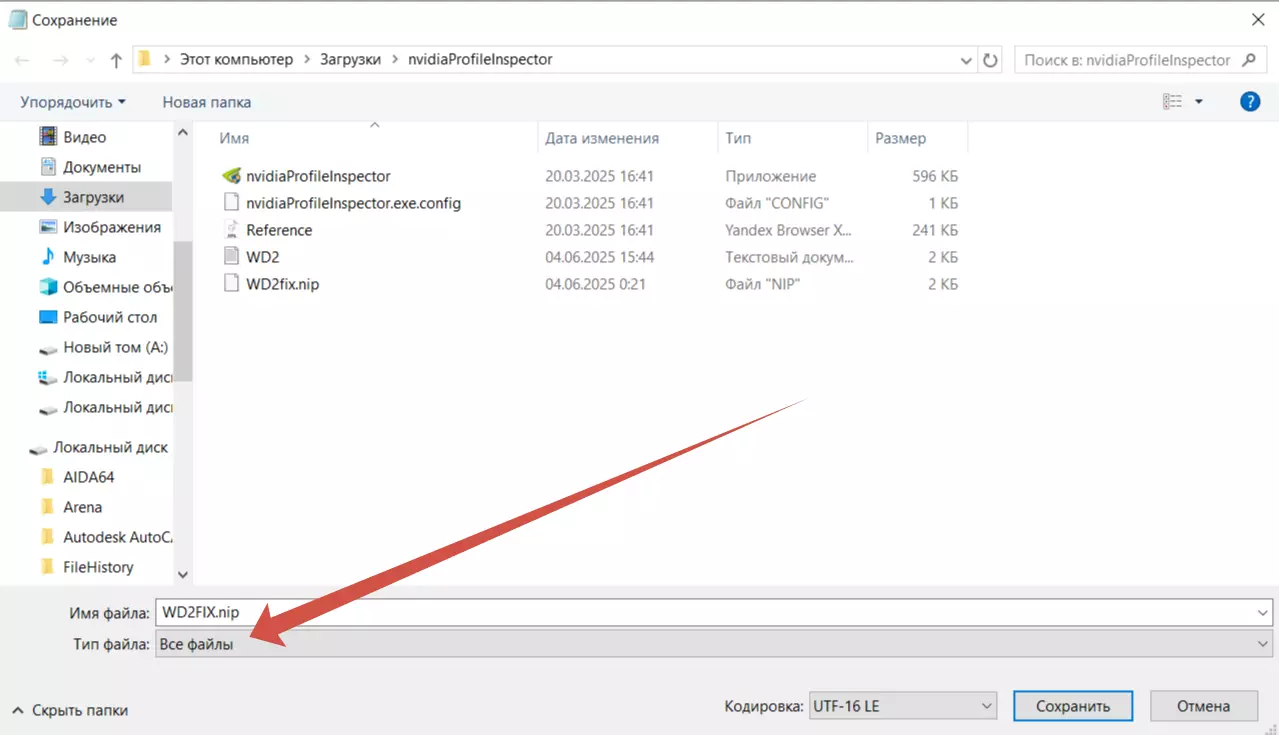This screenshot has width=1279, height=735.
Task: Click the sidebar scroll-up arrow
Action: (x=182, y=132)
